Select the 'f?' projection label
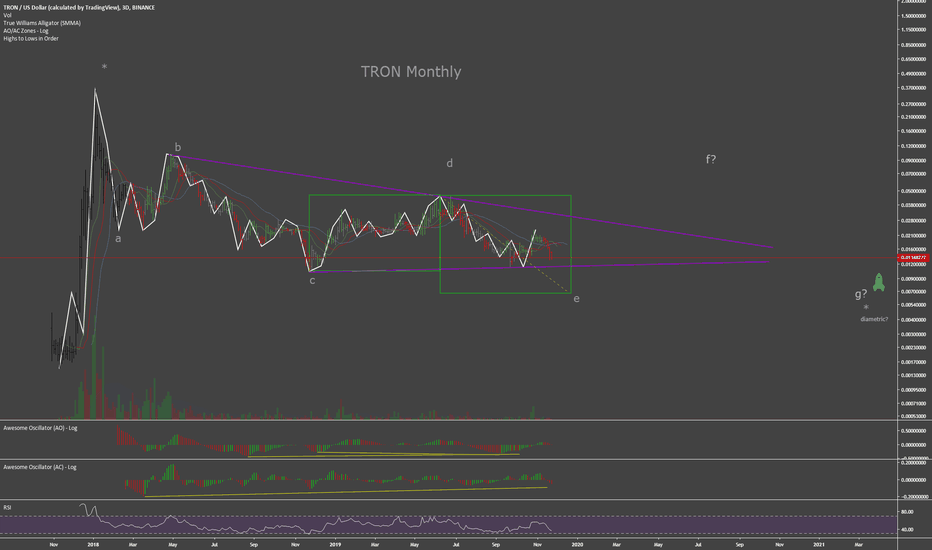Viewport: 932px width, 550px height. tap(711, 159)
